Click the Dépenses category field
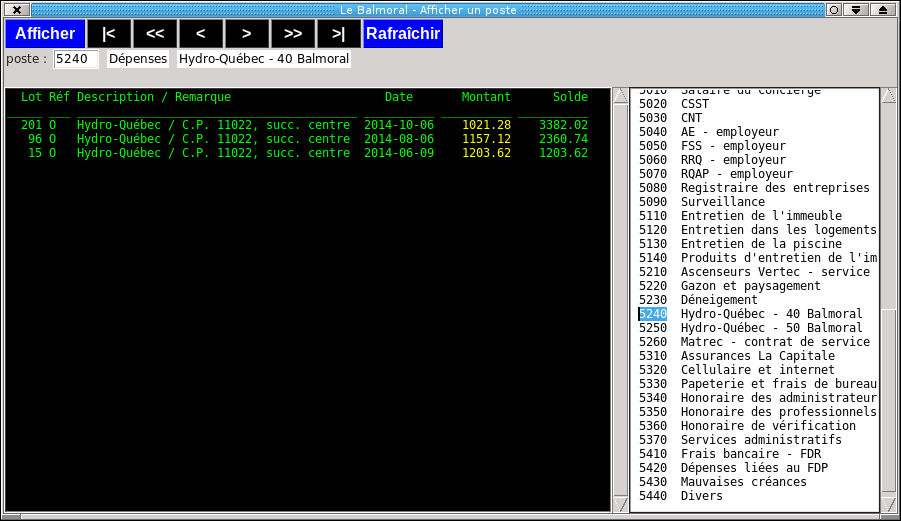 (138, 59)
